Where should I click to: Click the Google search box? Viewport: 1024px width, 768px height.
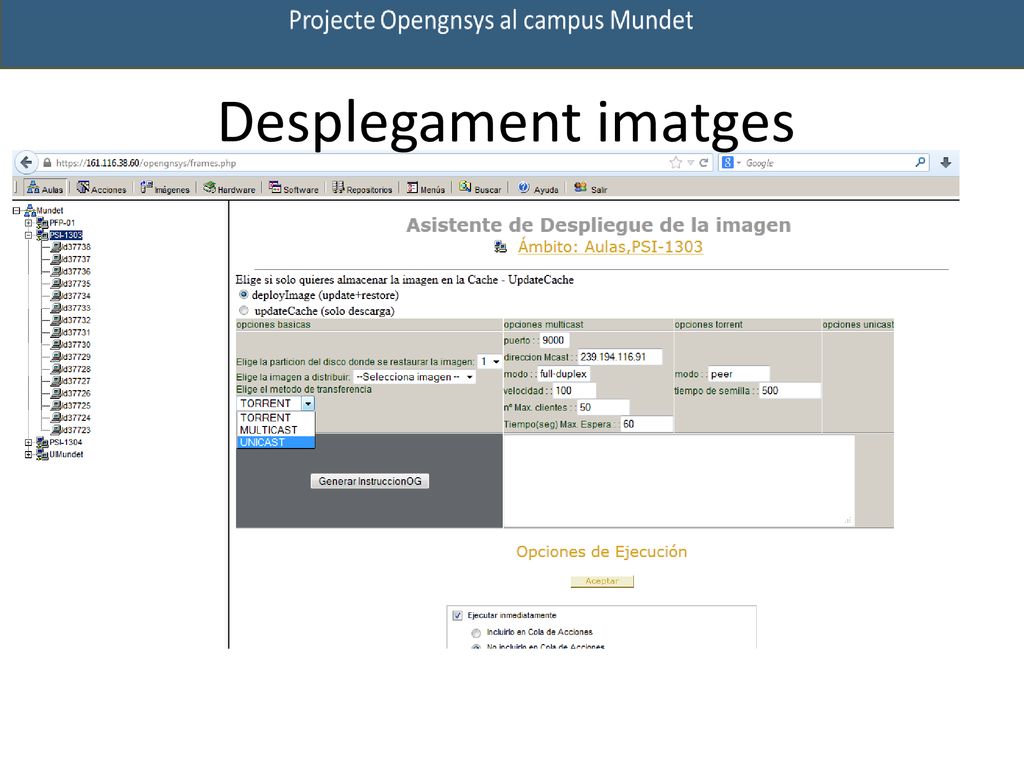(826, 163)
